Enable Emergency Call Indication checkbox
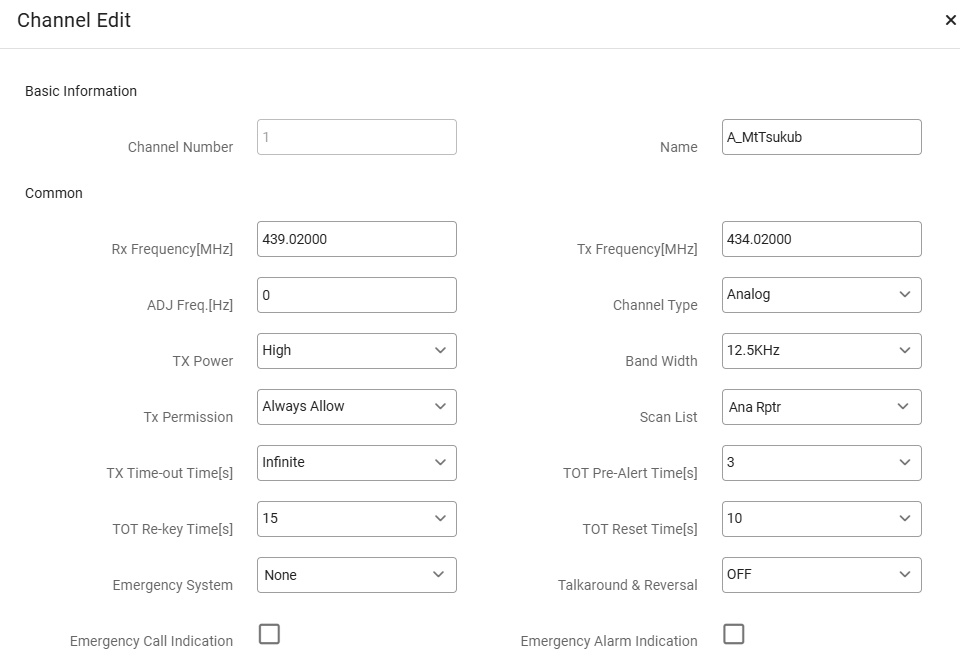Image resolution: width=960 pixels, height=657 pixels. [x=269, y=634]
